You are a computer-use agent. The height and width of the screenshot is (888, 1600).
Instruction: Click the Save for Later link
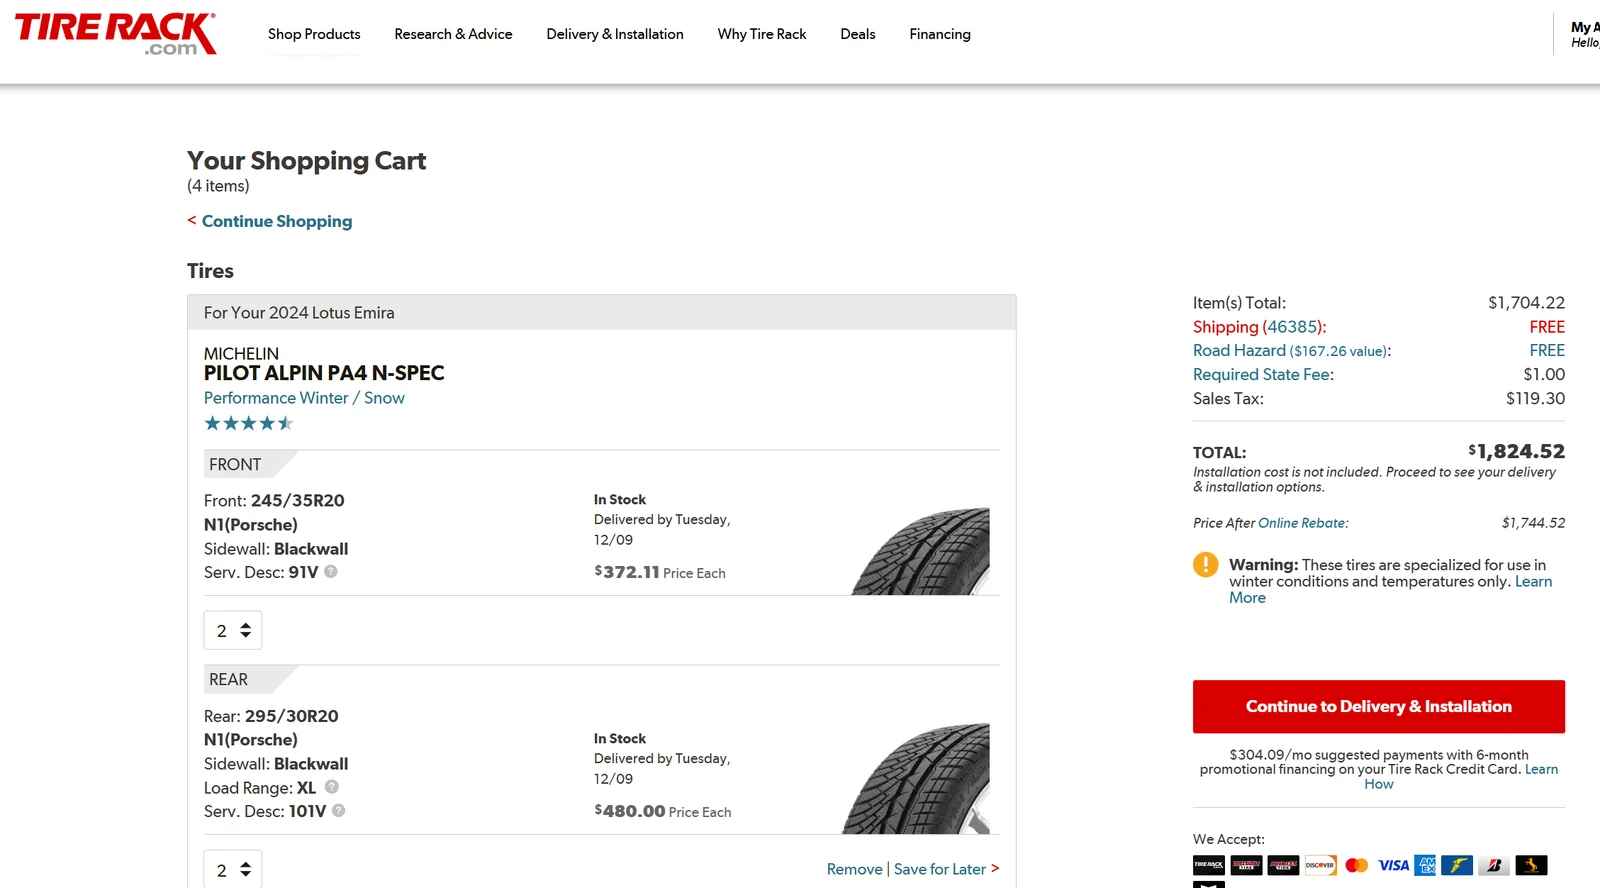(x=939, y=869)
